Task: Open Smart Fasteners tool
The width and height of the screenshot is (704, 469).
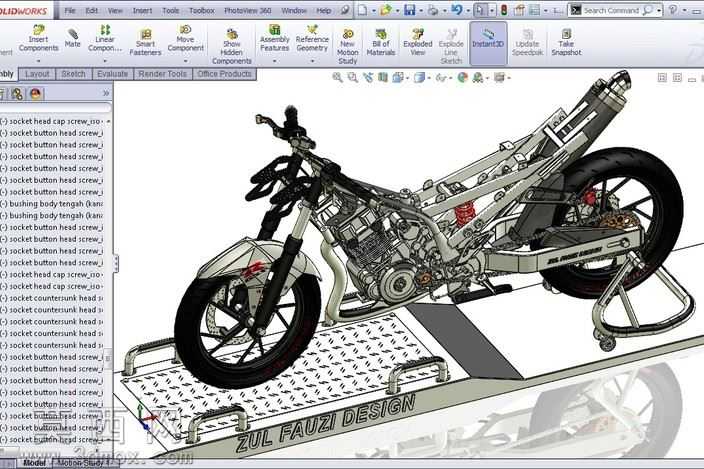Action: [145, 43]
